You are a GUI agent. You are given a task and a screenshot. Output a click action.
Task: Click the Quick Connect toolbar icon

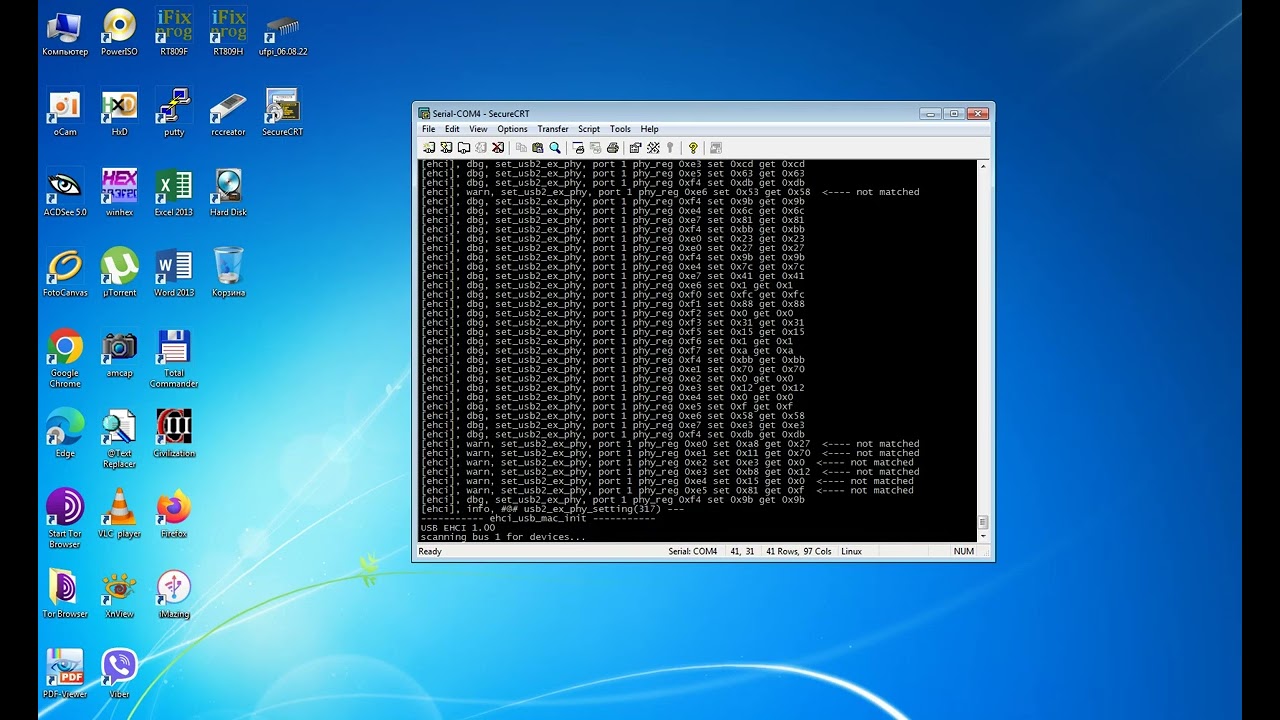point(446,148)
